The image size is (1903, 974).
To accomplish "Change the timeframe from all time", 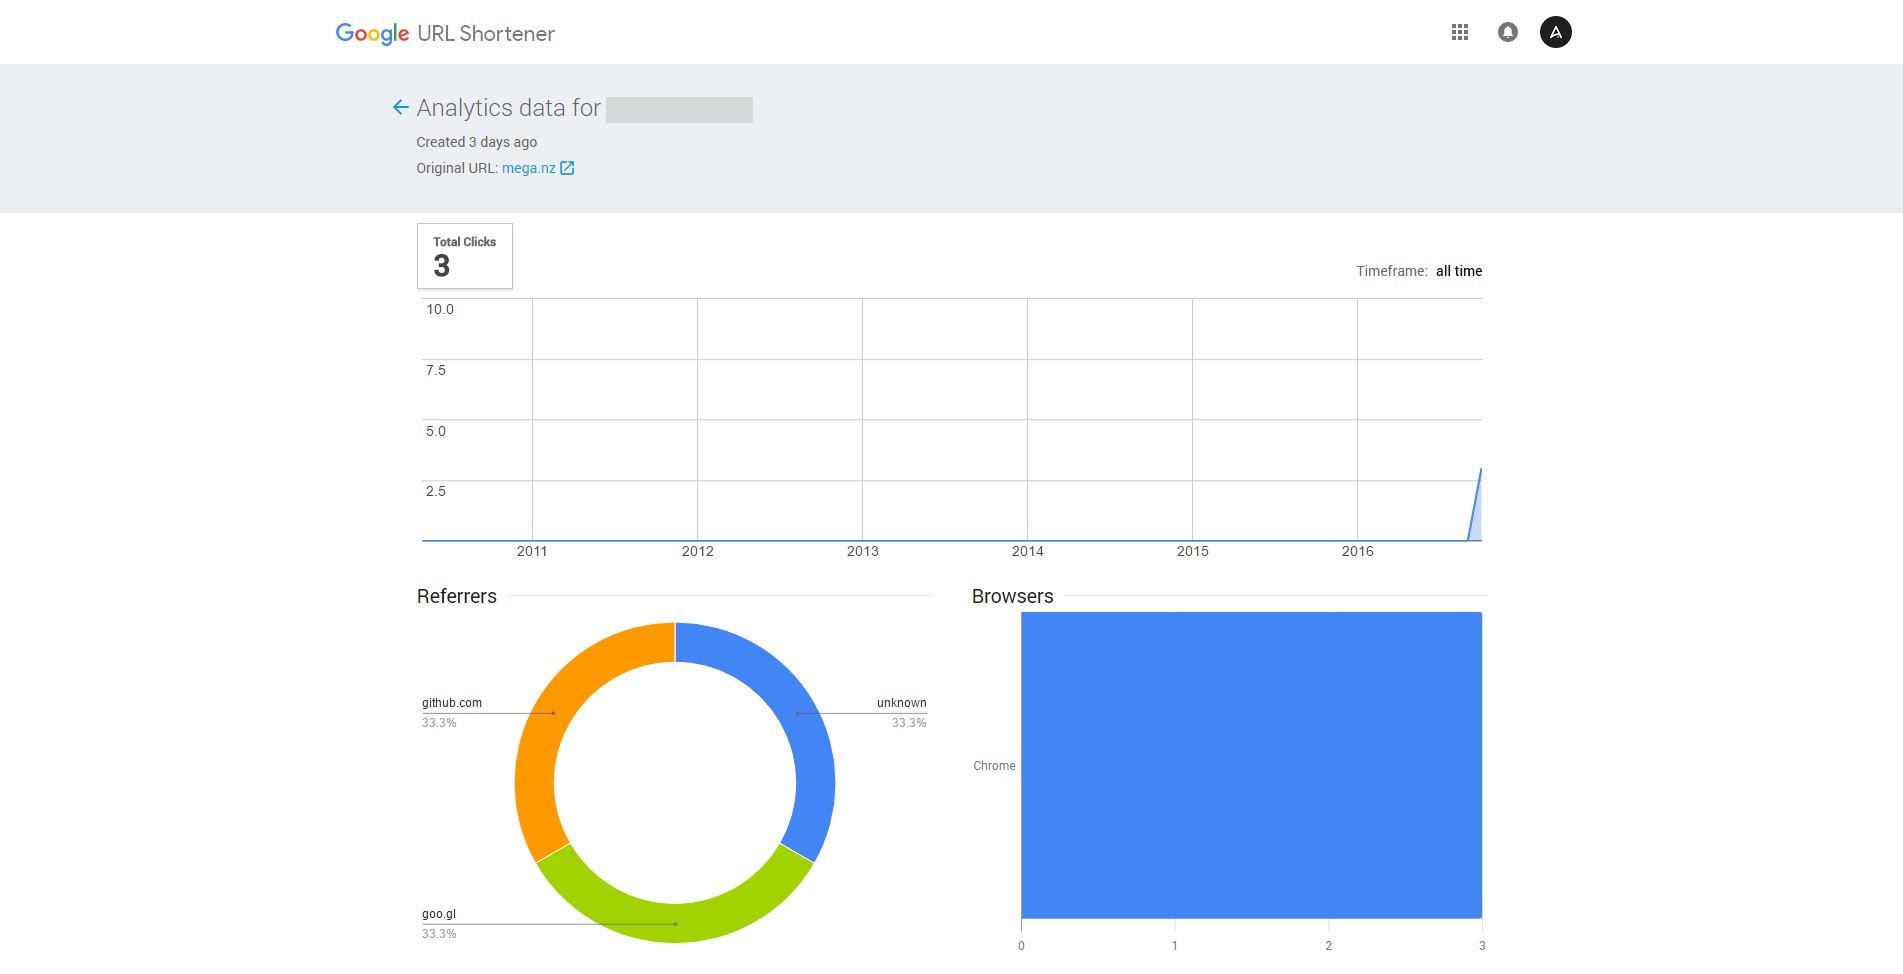I will point(1458,271).
